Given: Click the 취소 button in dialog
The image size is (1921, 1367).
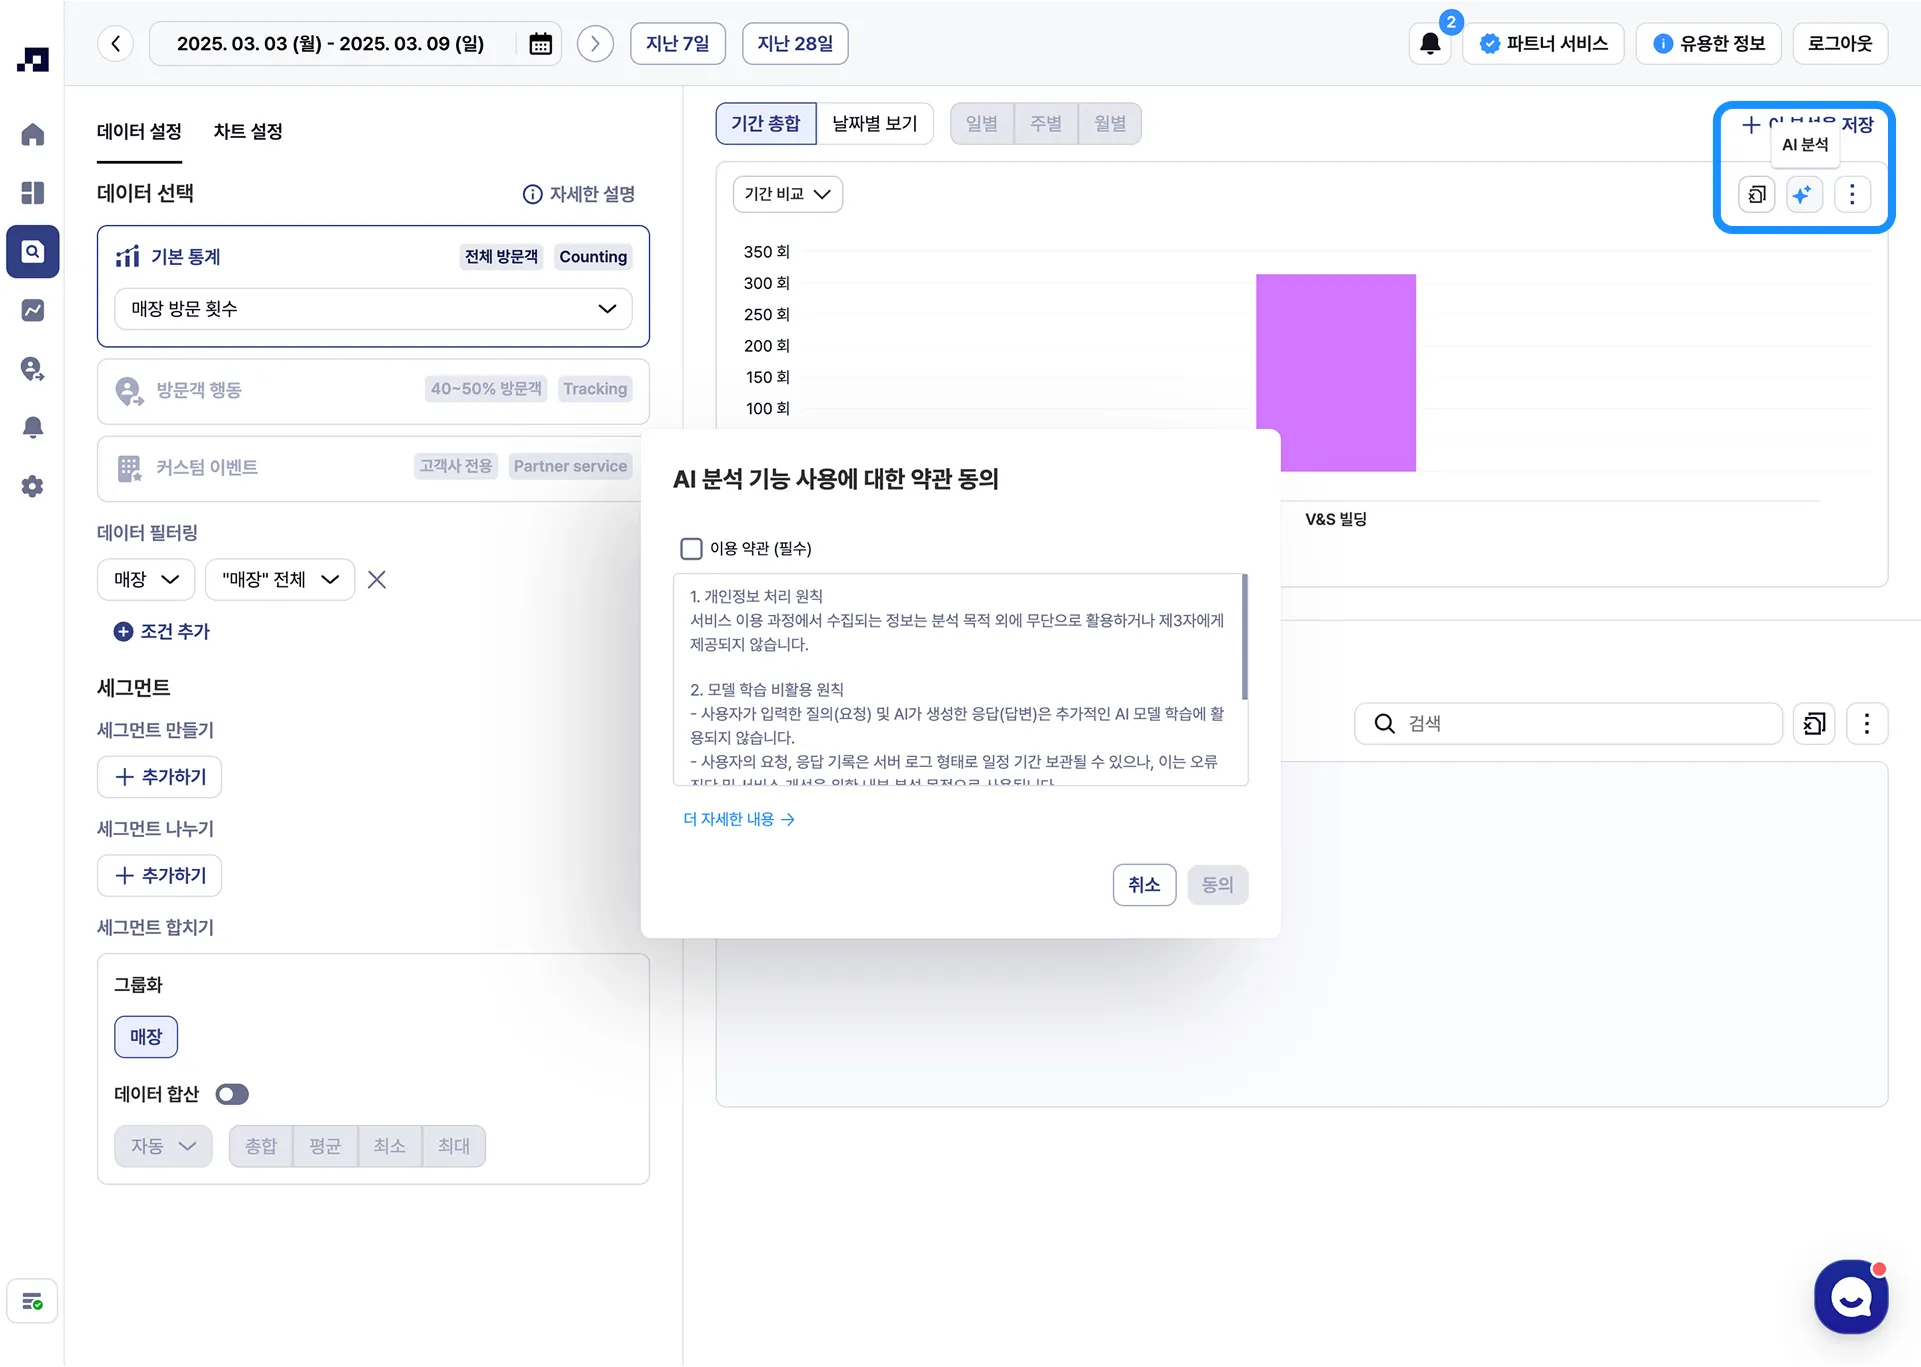Looking at the screenshot, I should (1144, 885).
